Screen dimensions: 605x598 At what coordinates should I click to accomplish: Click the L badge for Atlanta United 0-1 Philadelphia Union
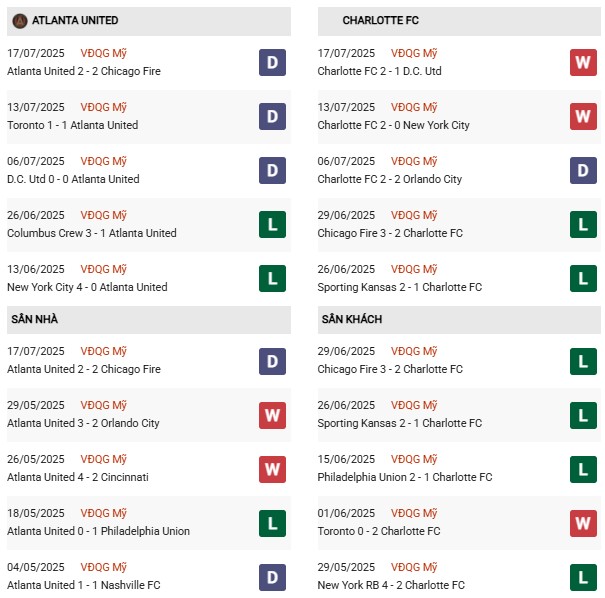272,523
